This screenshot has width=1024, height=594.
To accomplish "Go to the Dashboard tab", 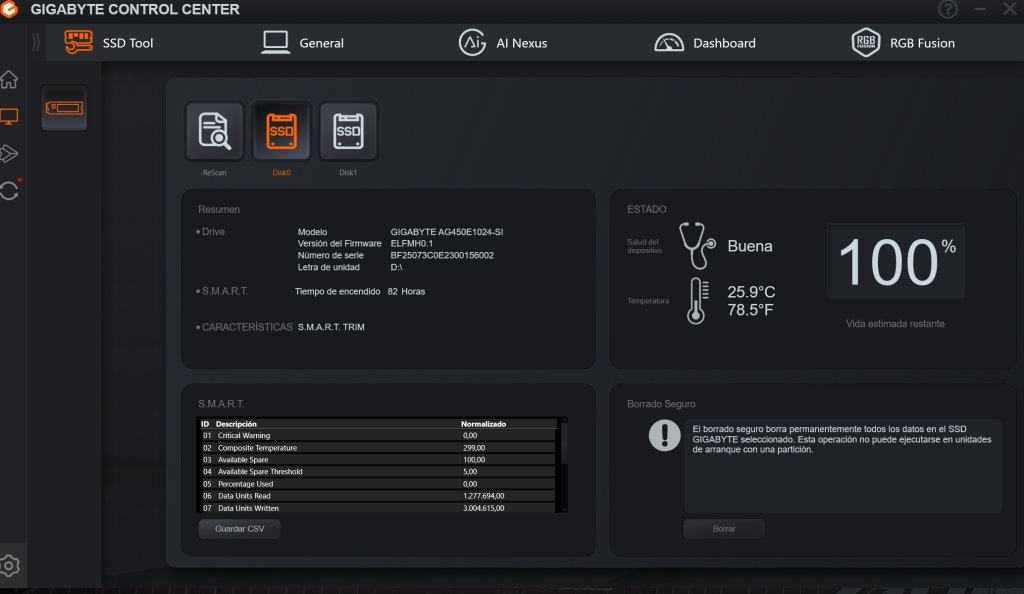I will click(705, 43).
